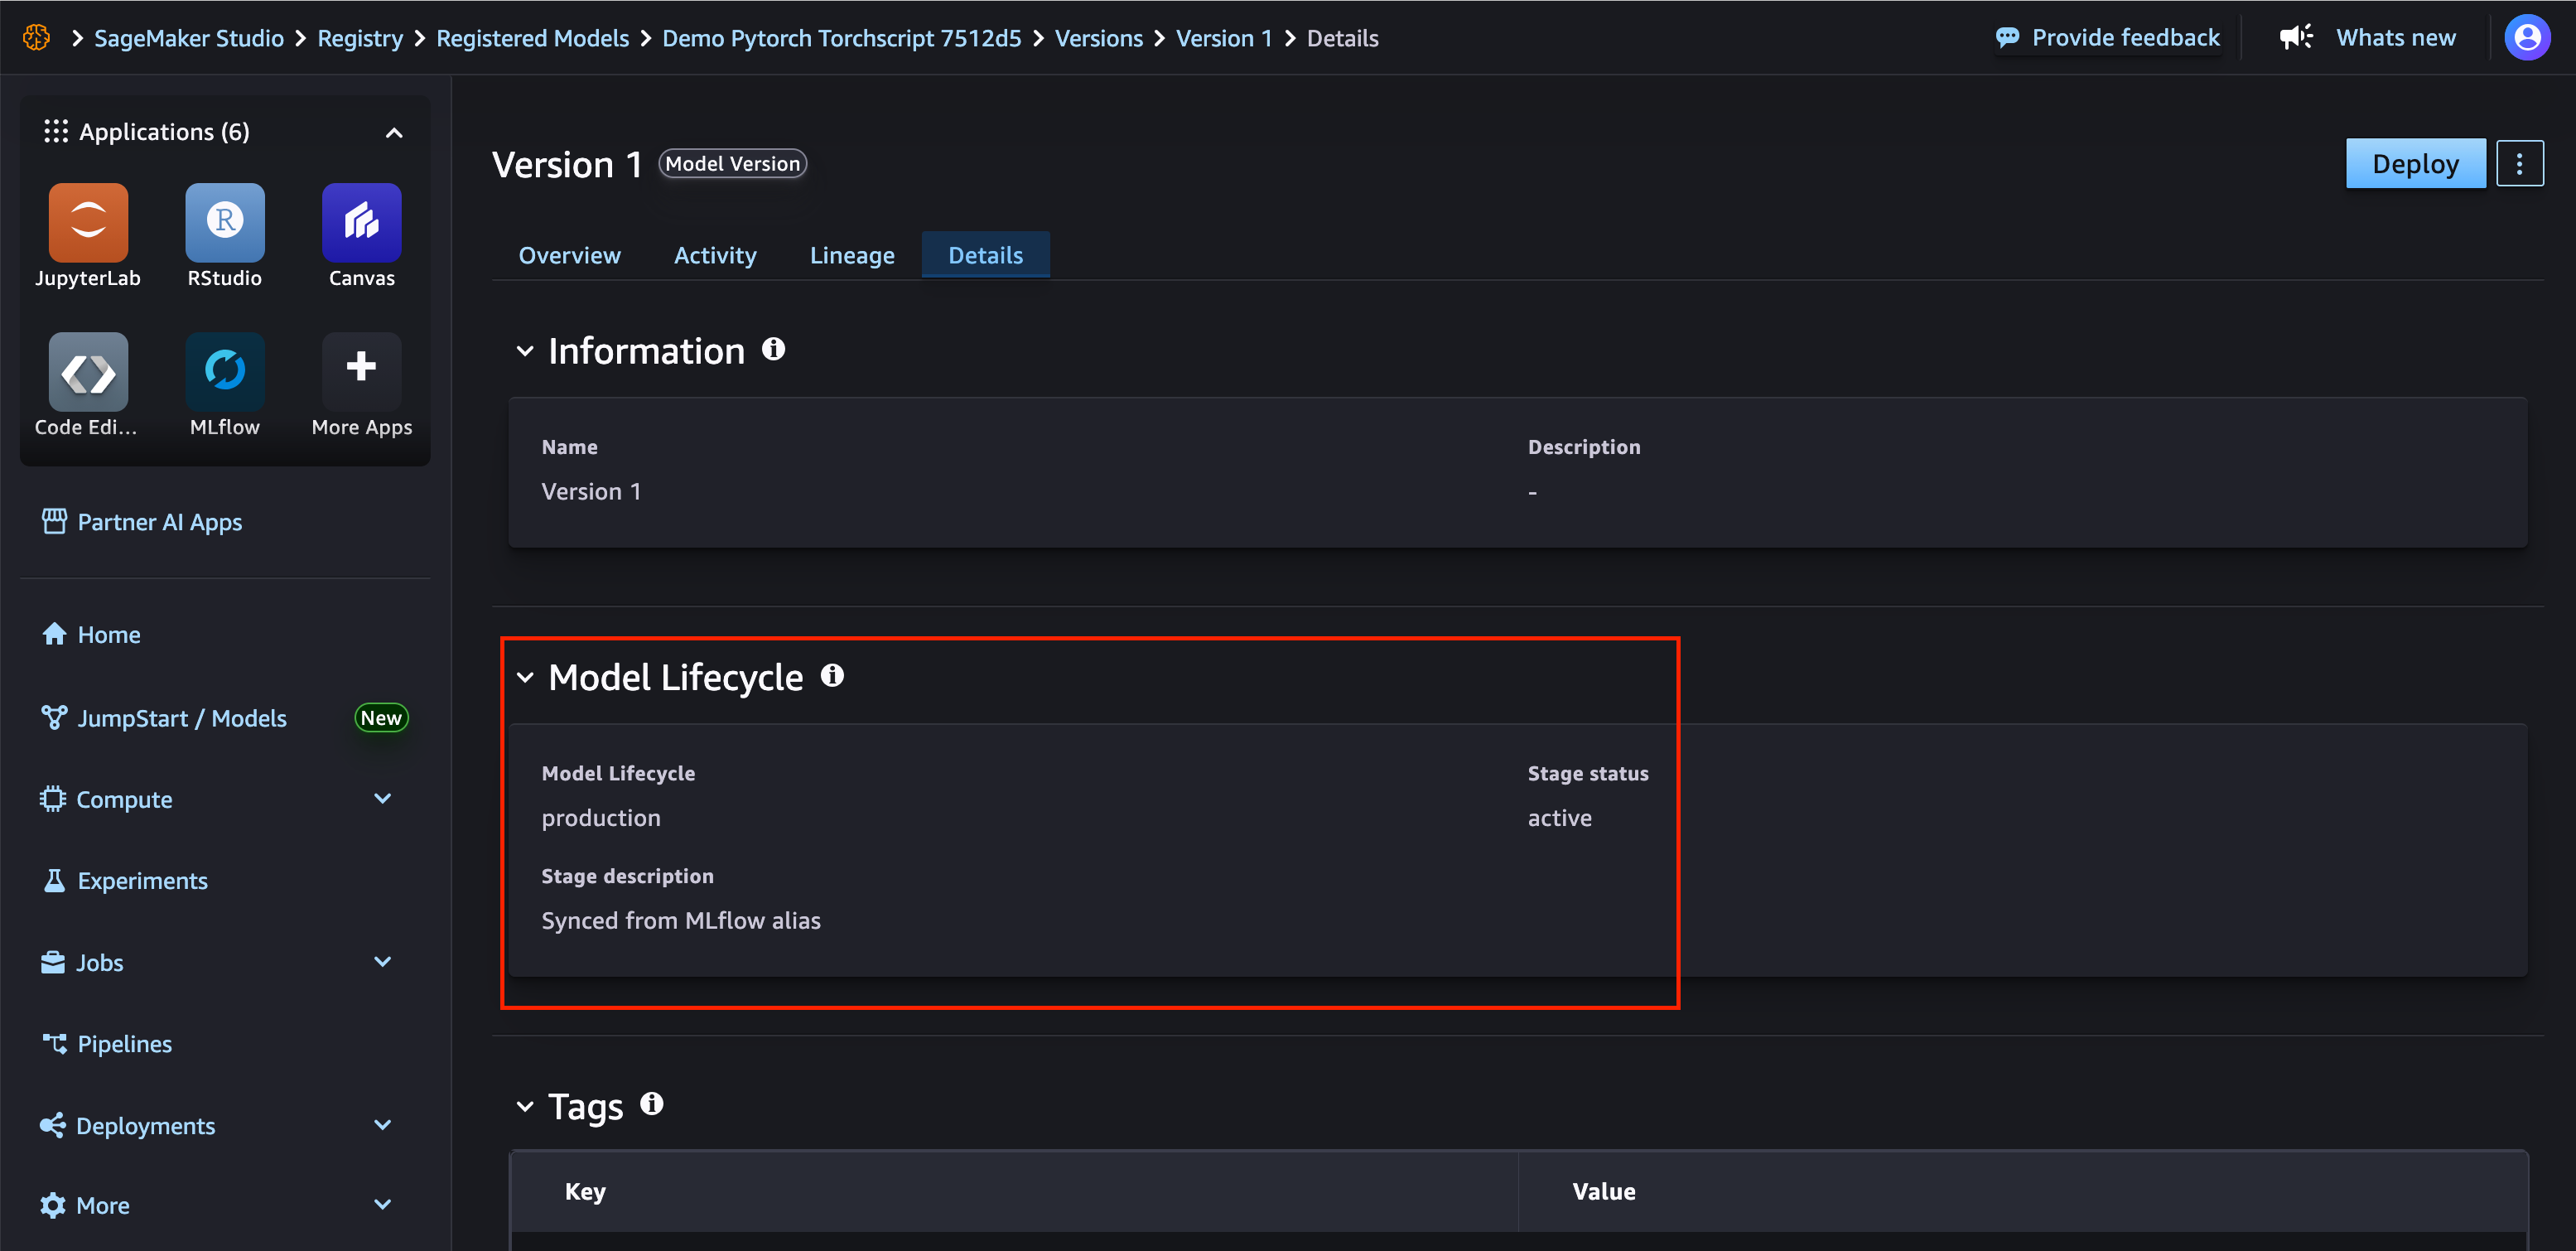Image resolution: width=2576 pixels, height=1251 pixels.
Task: Click Provide feedback link
Action: point(2125,38)
